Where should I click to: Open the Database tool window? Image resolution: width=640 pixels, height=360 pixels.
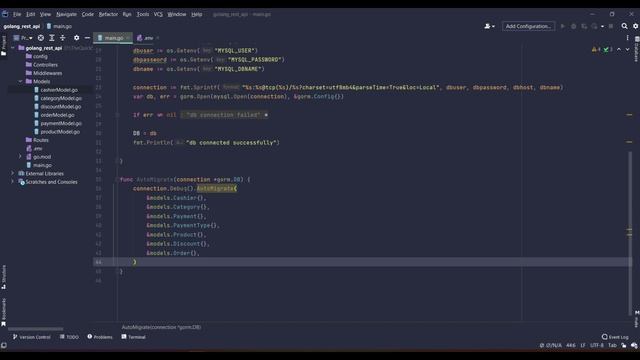pyautogui.click(x=636, y=50)
